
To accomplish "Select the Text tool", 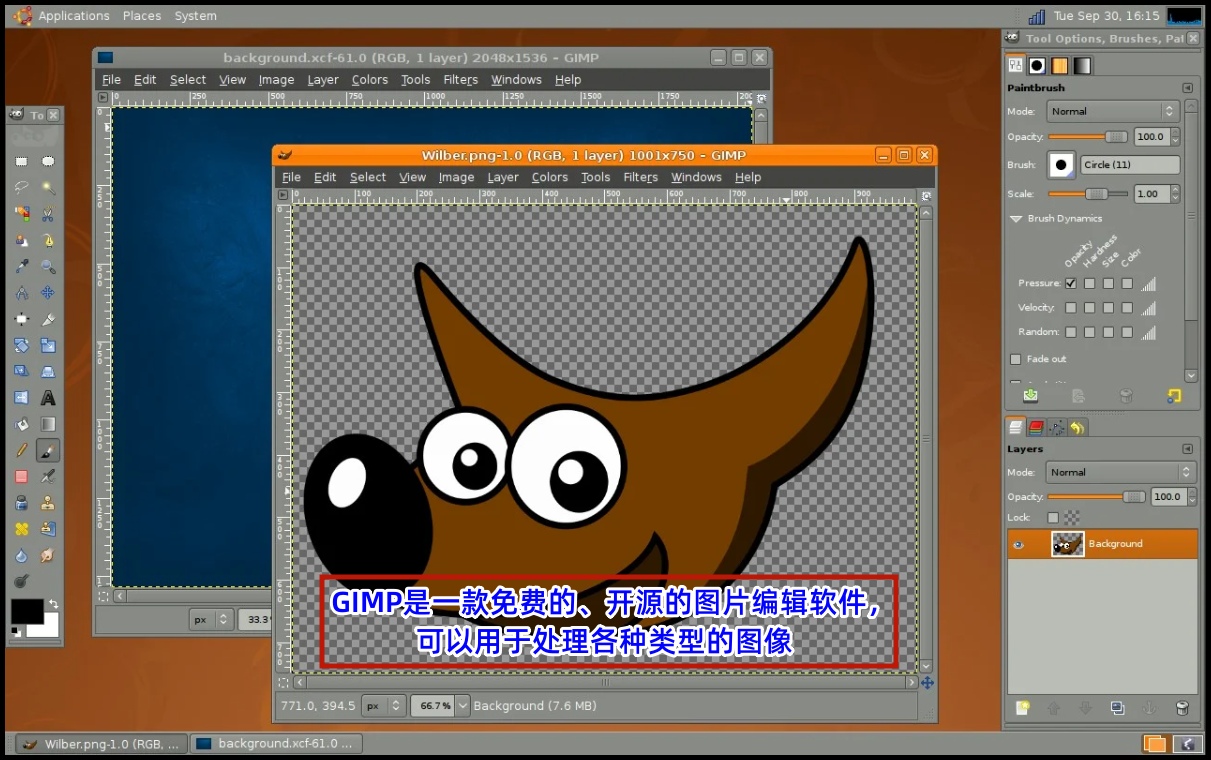I will (x=48, y=398).
